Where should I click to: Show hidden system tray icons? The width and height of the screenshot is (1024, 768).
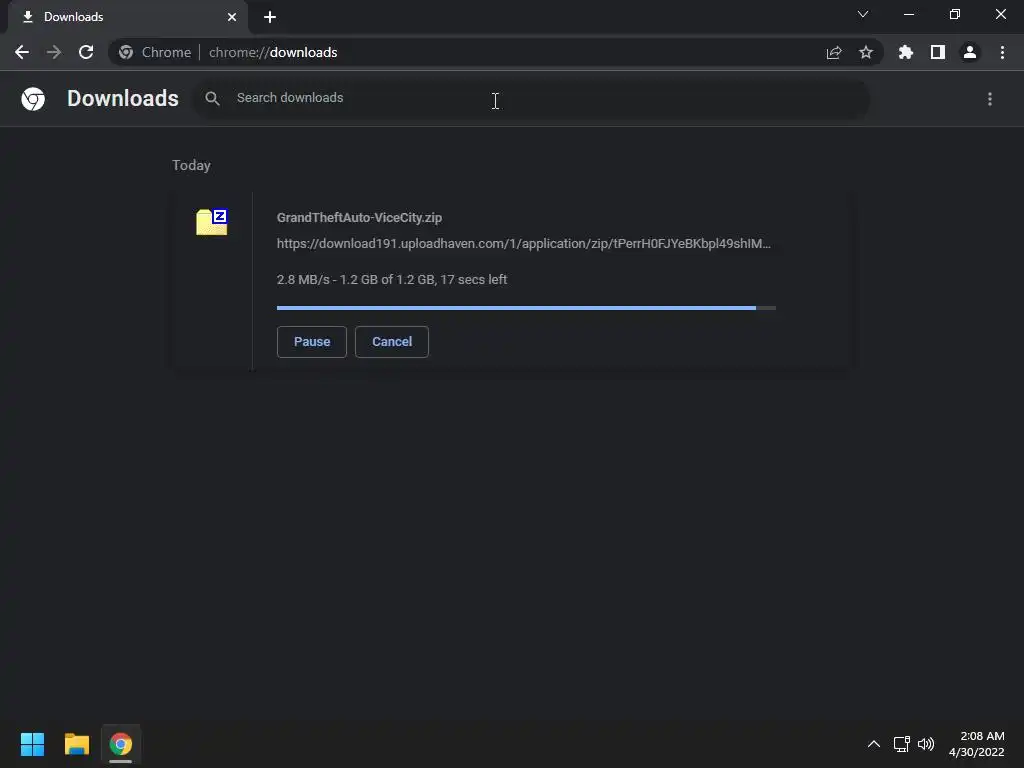(x=874, y=744)
